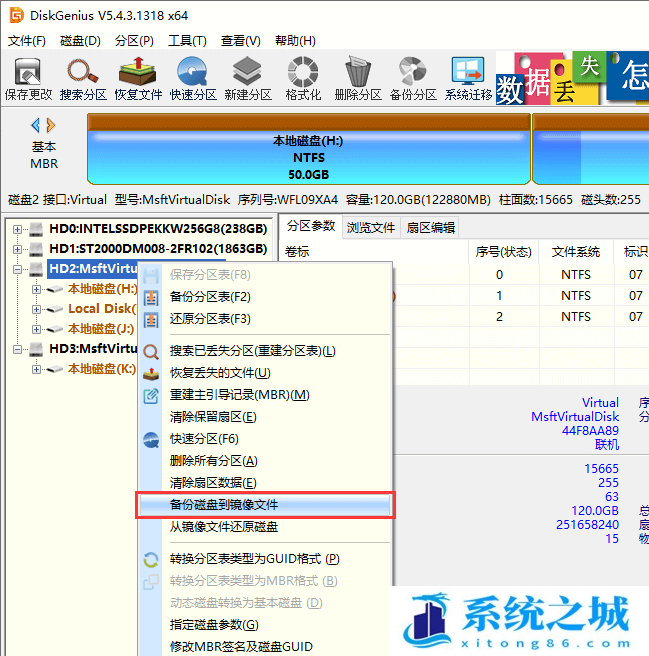Open the 磁盘(D) menu
The height and width of the screenshot is (656, 649).
click(x=80, y=41)
